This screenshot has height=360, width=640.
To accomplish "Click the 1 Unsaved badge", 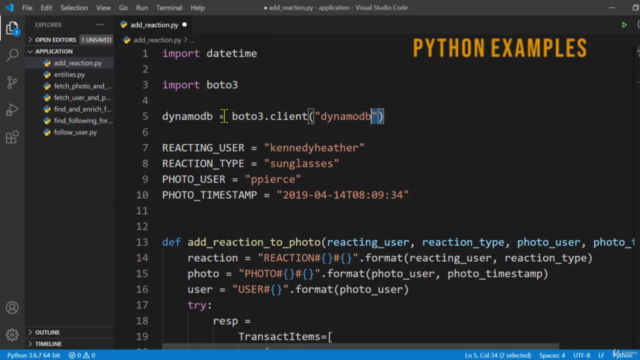I will (96, 40).
